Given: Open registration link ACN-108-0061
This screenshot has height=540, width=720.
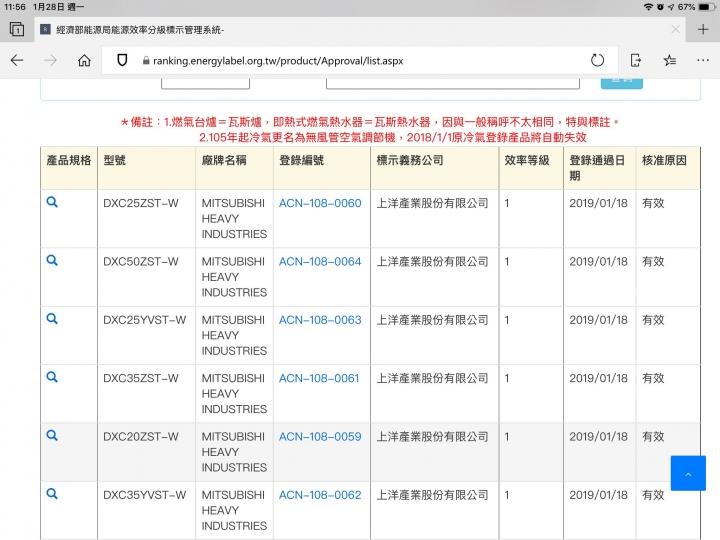Looking at the screenshot, I should click(x=319, y=378).
